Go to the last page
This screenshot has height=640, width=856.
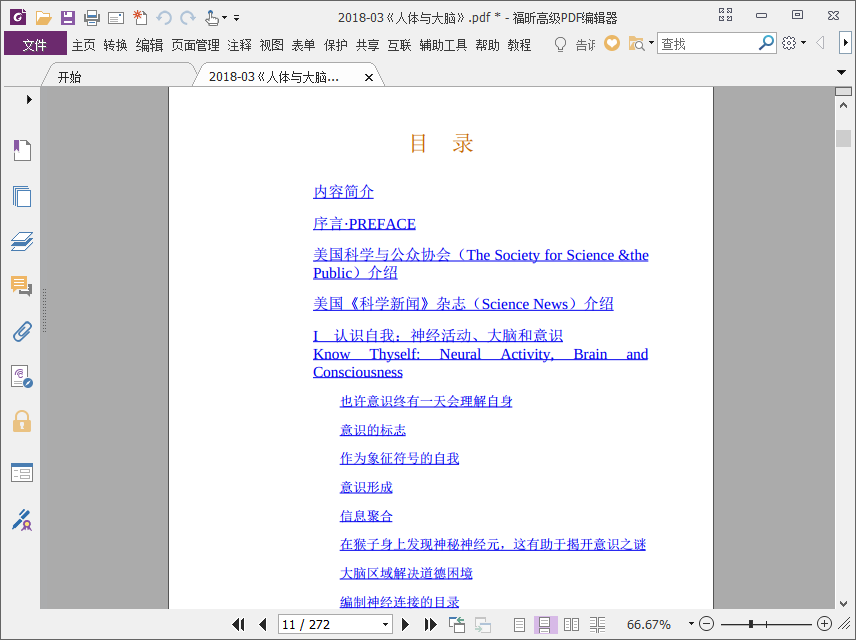pos(430,624)
